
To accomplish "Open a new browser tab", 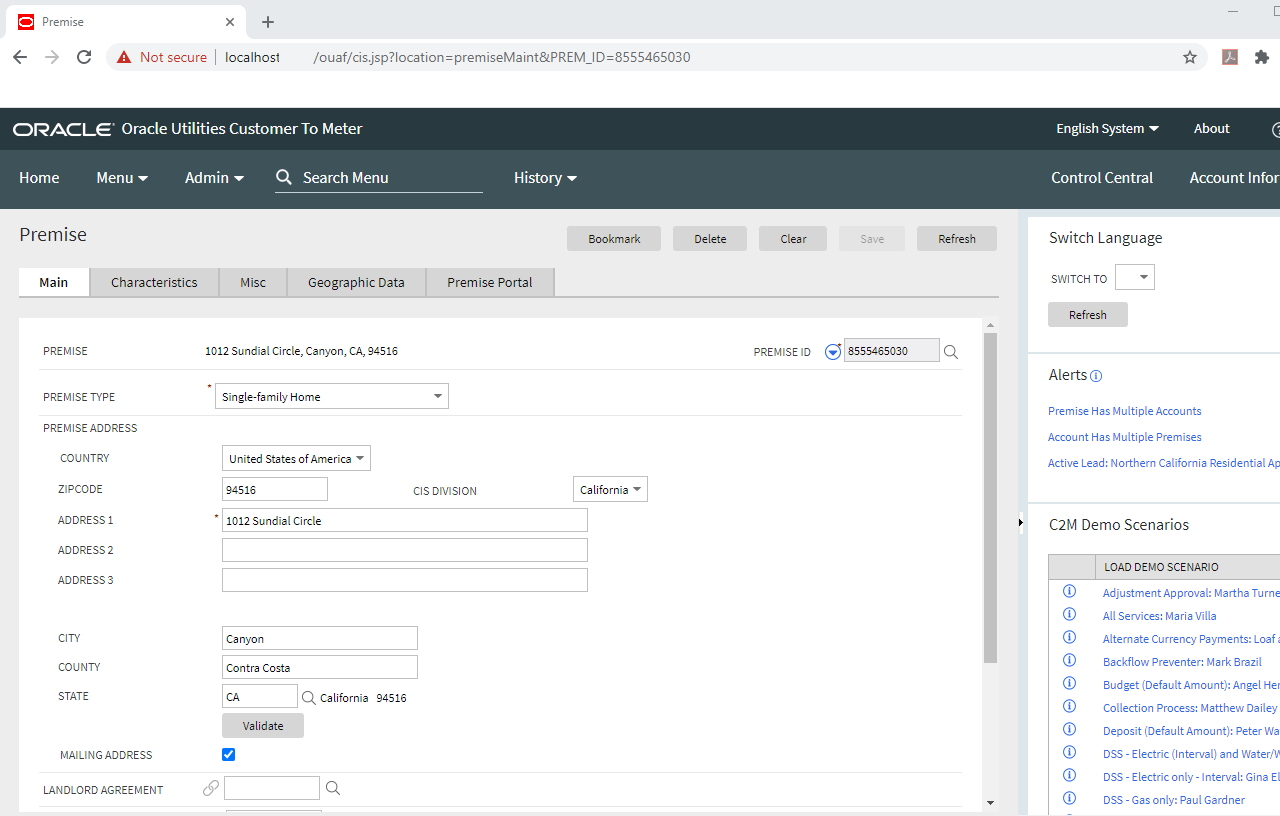I will click(268, 22).
